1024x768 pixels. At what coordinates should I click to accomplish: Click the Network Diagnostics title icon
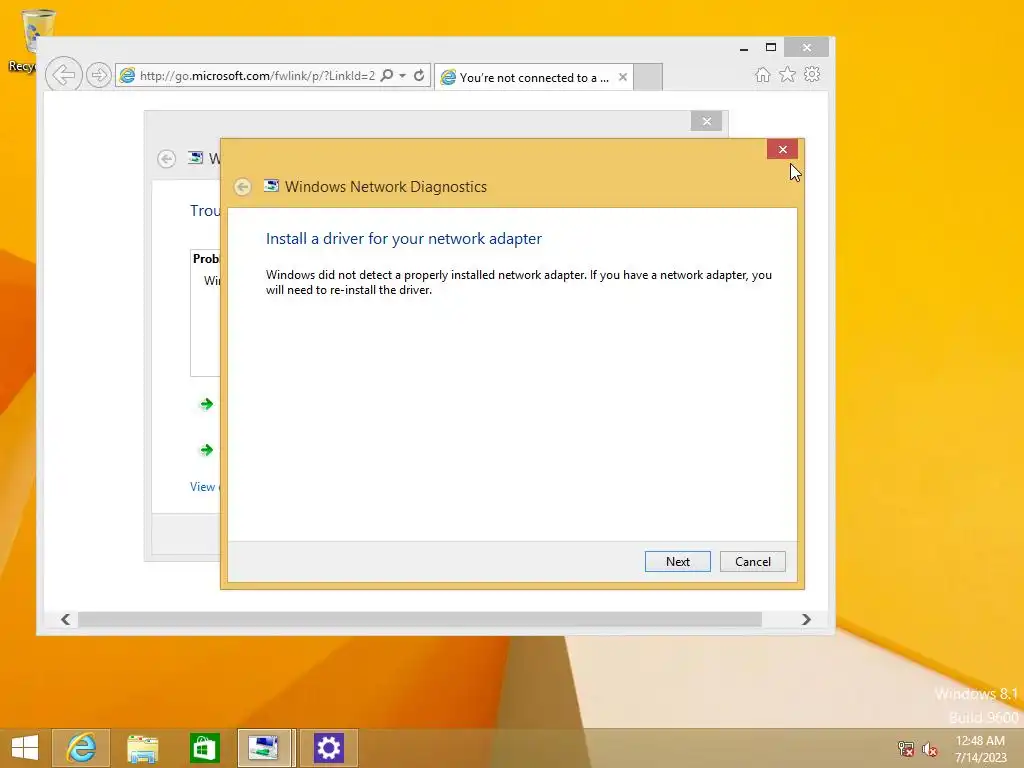(271, 186)
